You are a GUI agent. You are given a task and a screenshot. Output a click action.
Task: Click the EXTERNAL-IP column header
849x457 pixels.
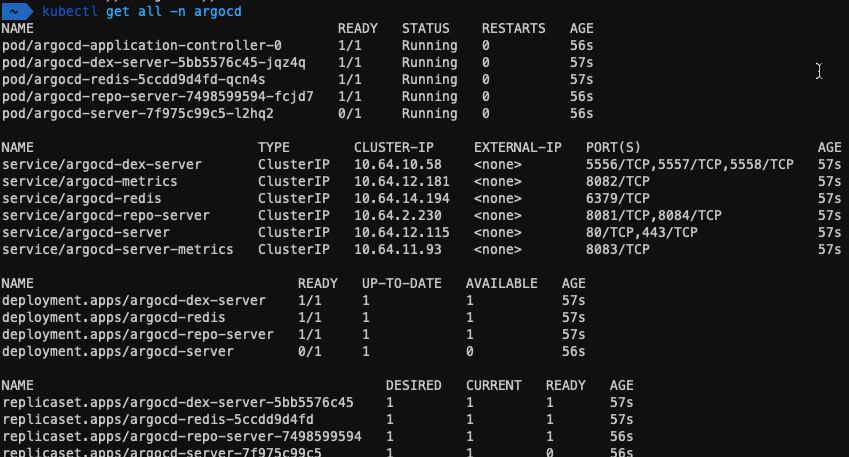518,147
